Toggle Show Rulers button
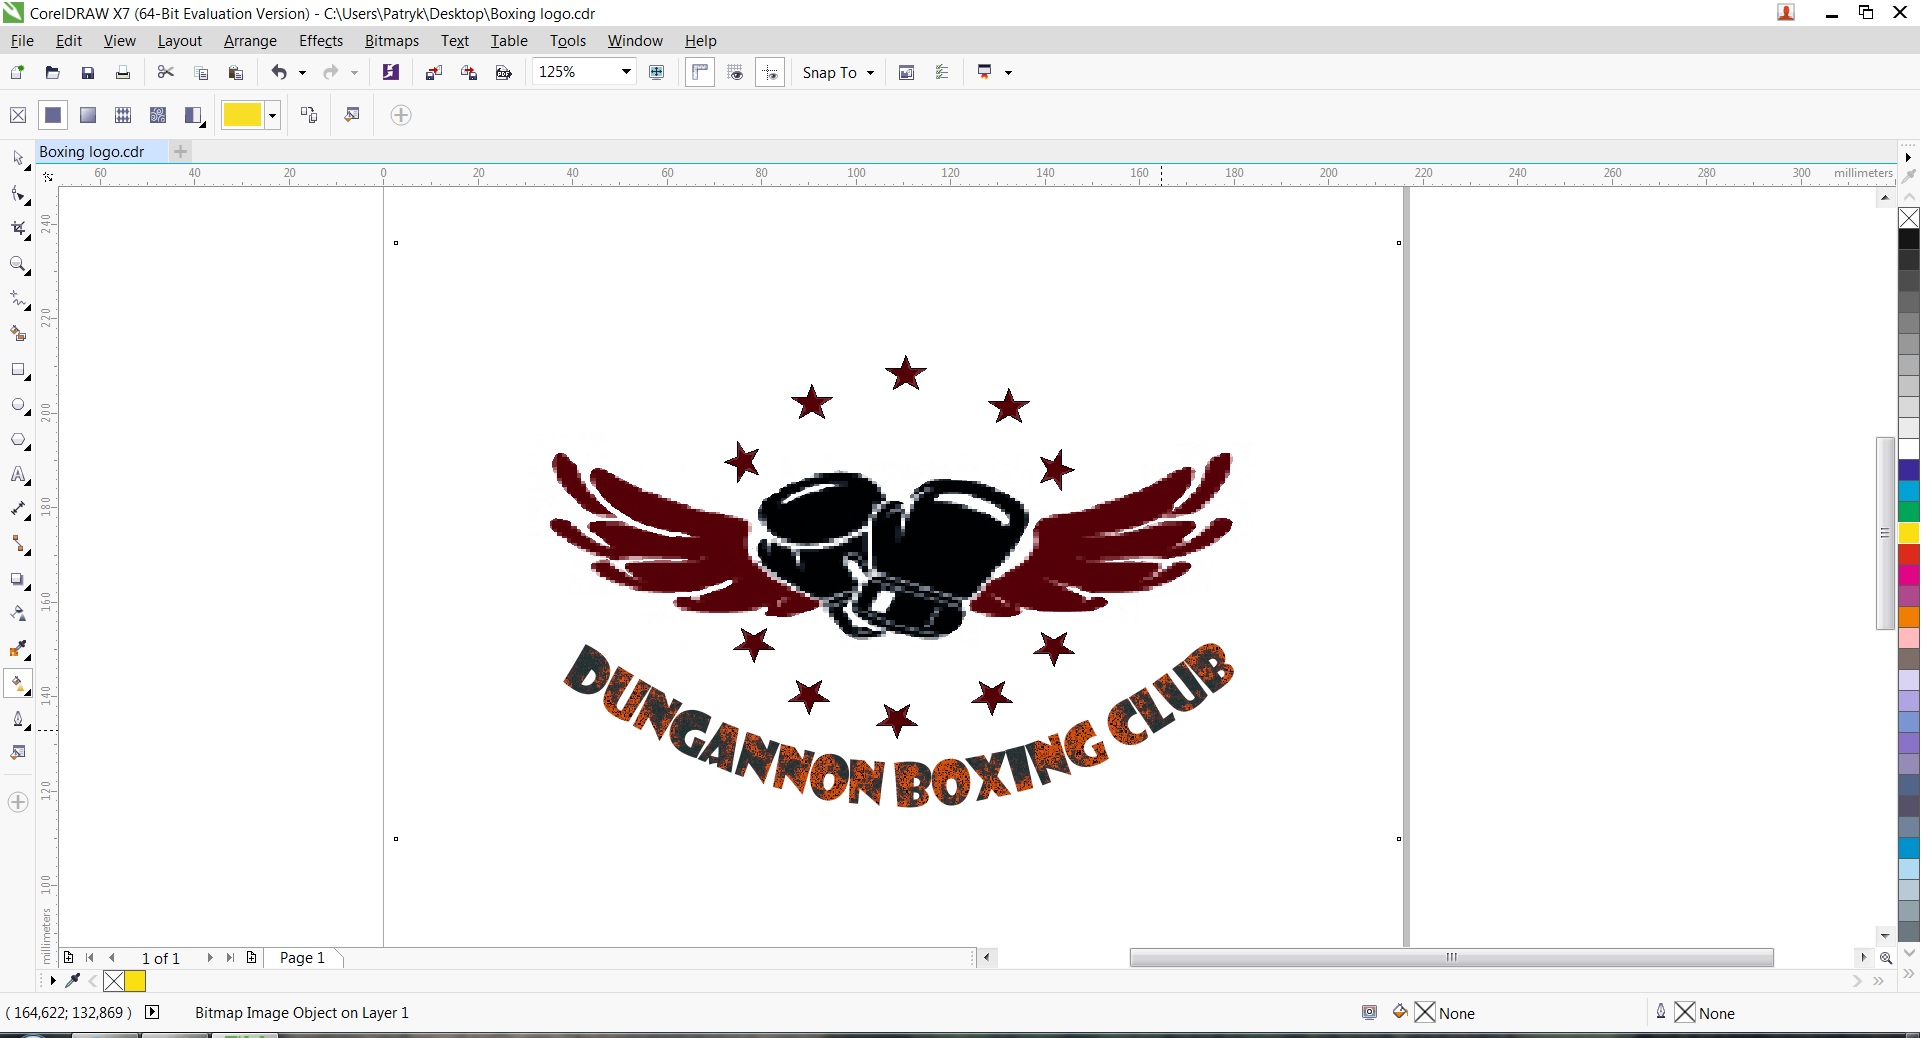Screen dimensions: 1922x1038 pyautogui.click(x=700, y=72)
